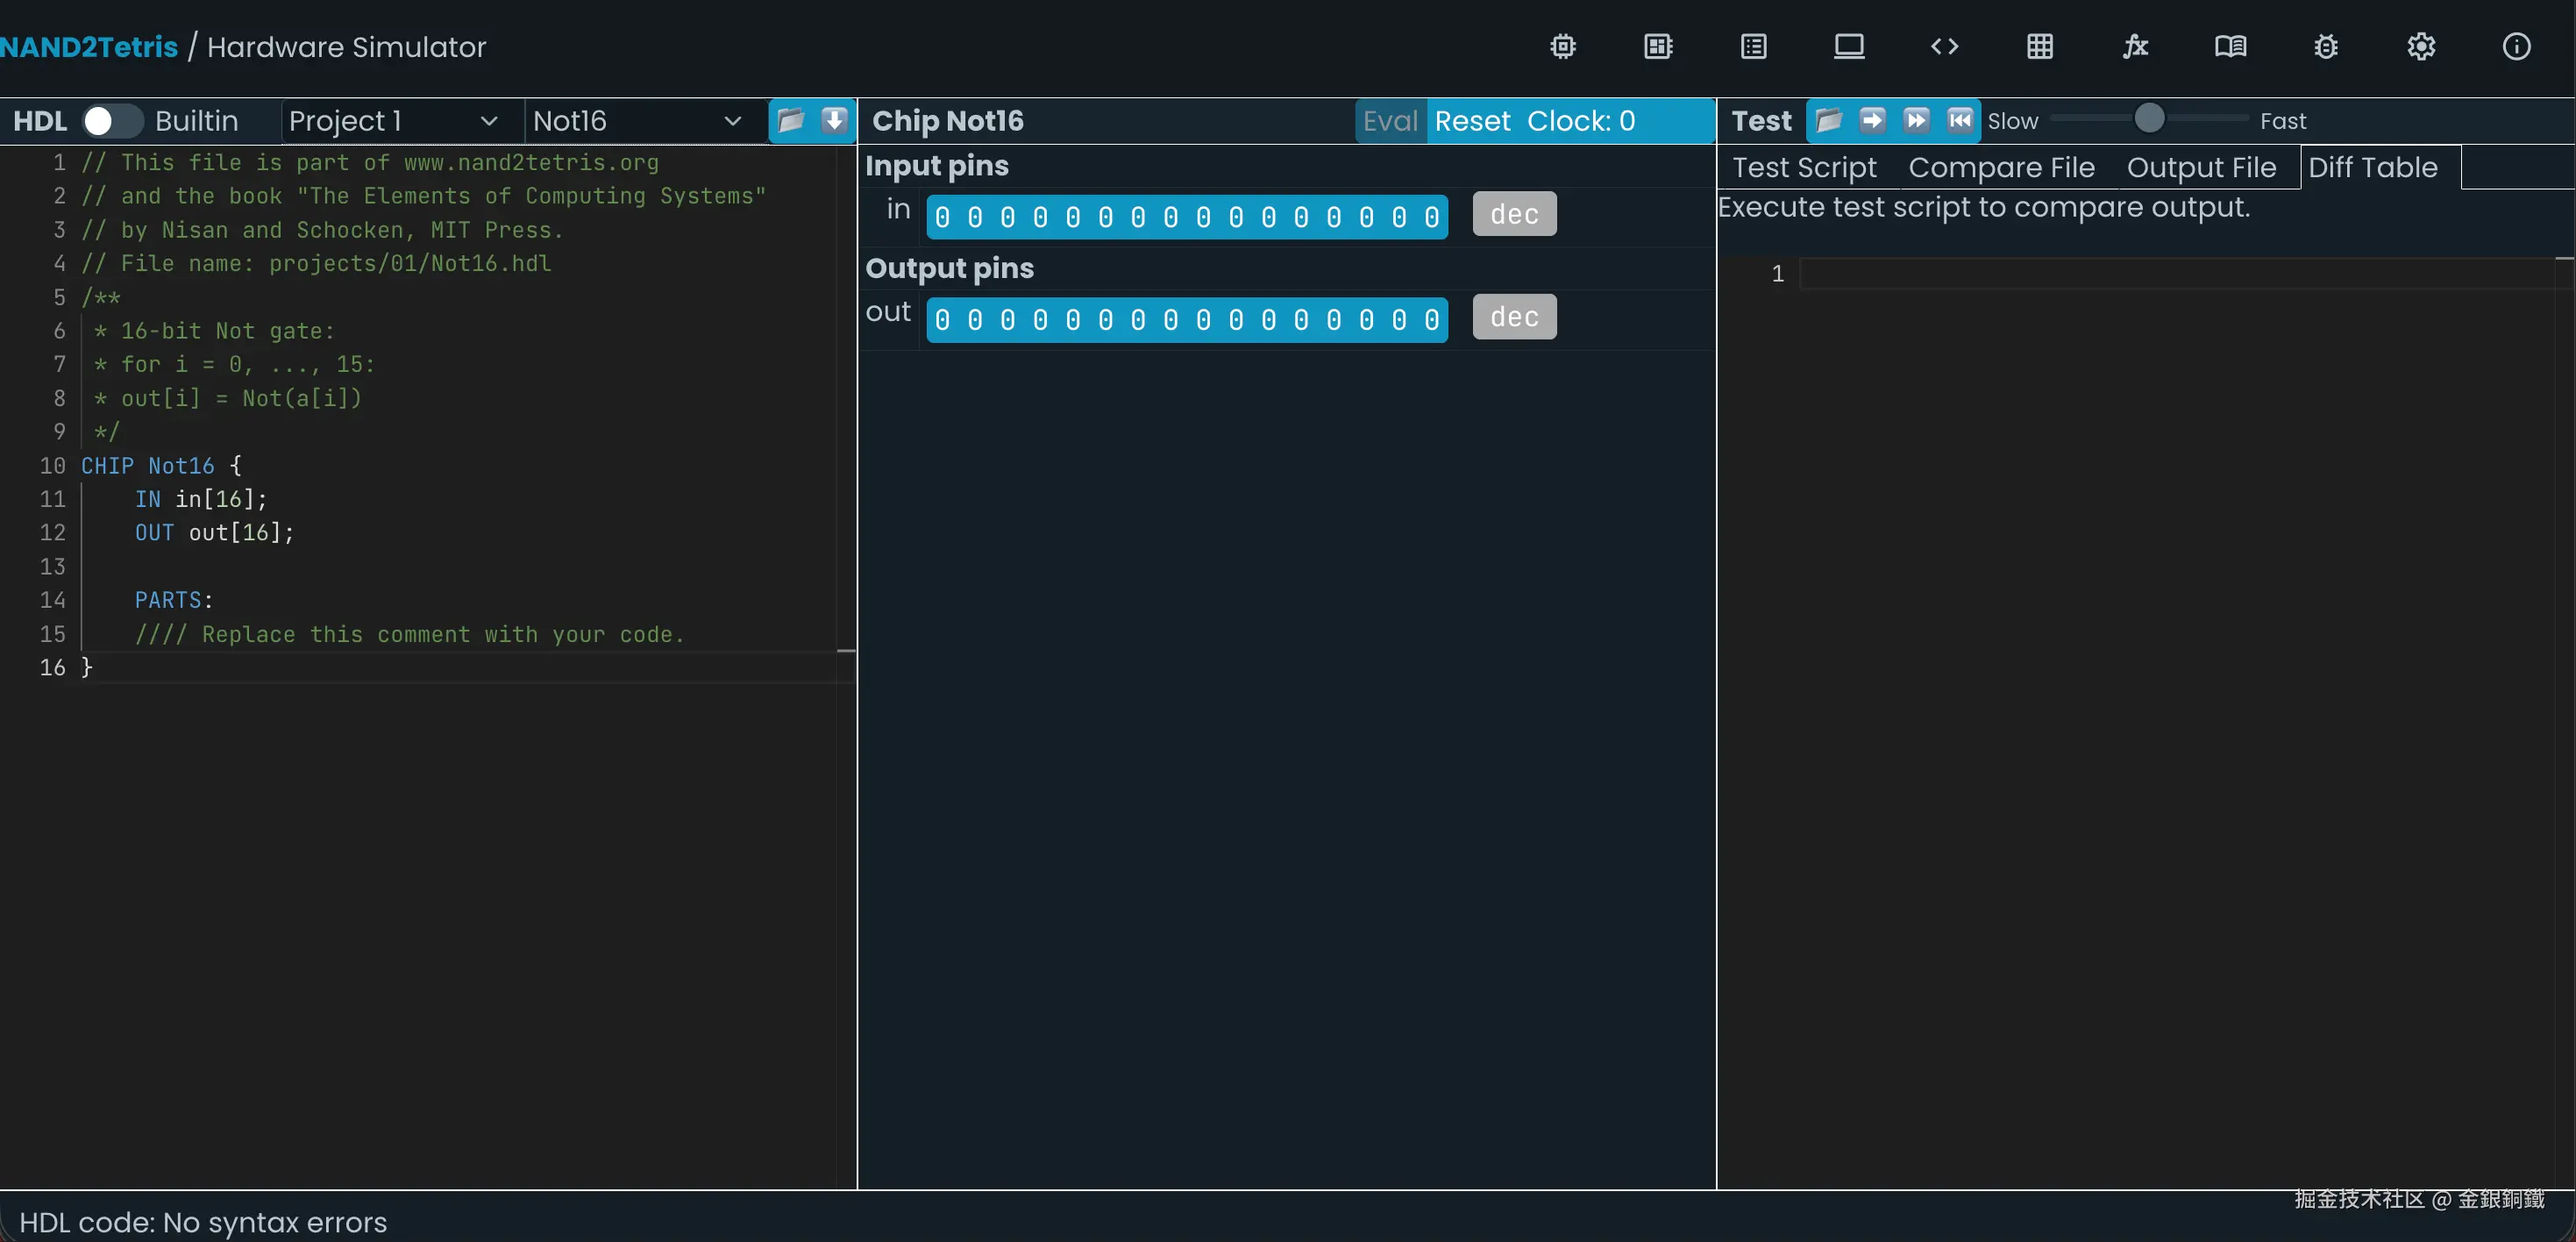Expand the Project 1 dropdown
This screenshot has width=2576, height=1242.
(x=392, y=121)
